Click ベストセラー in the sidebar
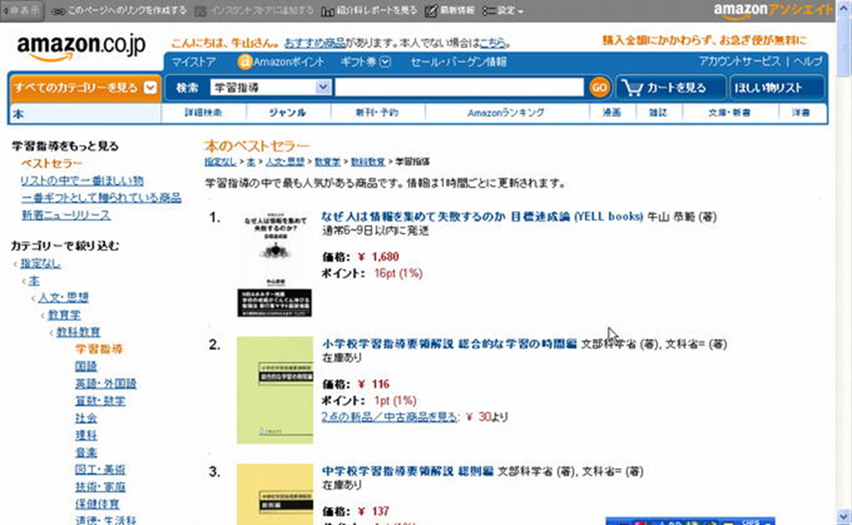The image size is (852, 525). 52,163
